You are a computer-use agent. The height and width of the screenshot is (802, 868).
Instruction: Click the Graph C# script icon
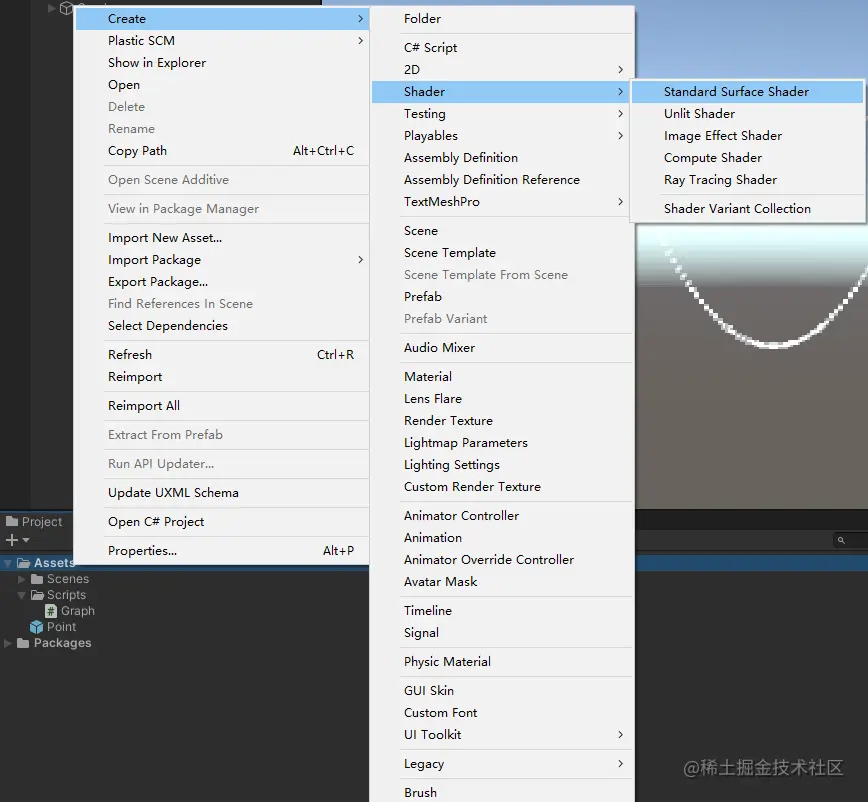tap(51, 611)
